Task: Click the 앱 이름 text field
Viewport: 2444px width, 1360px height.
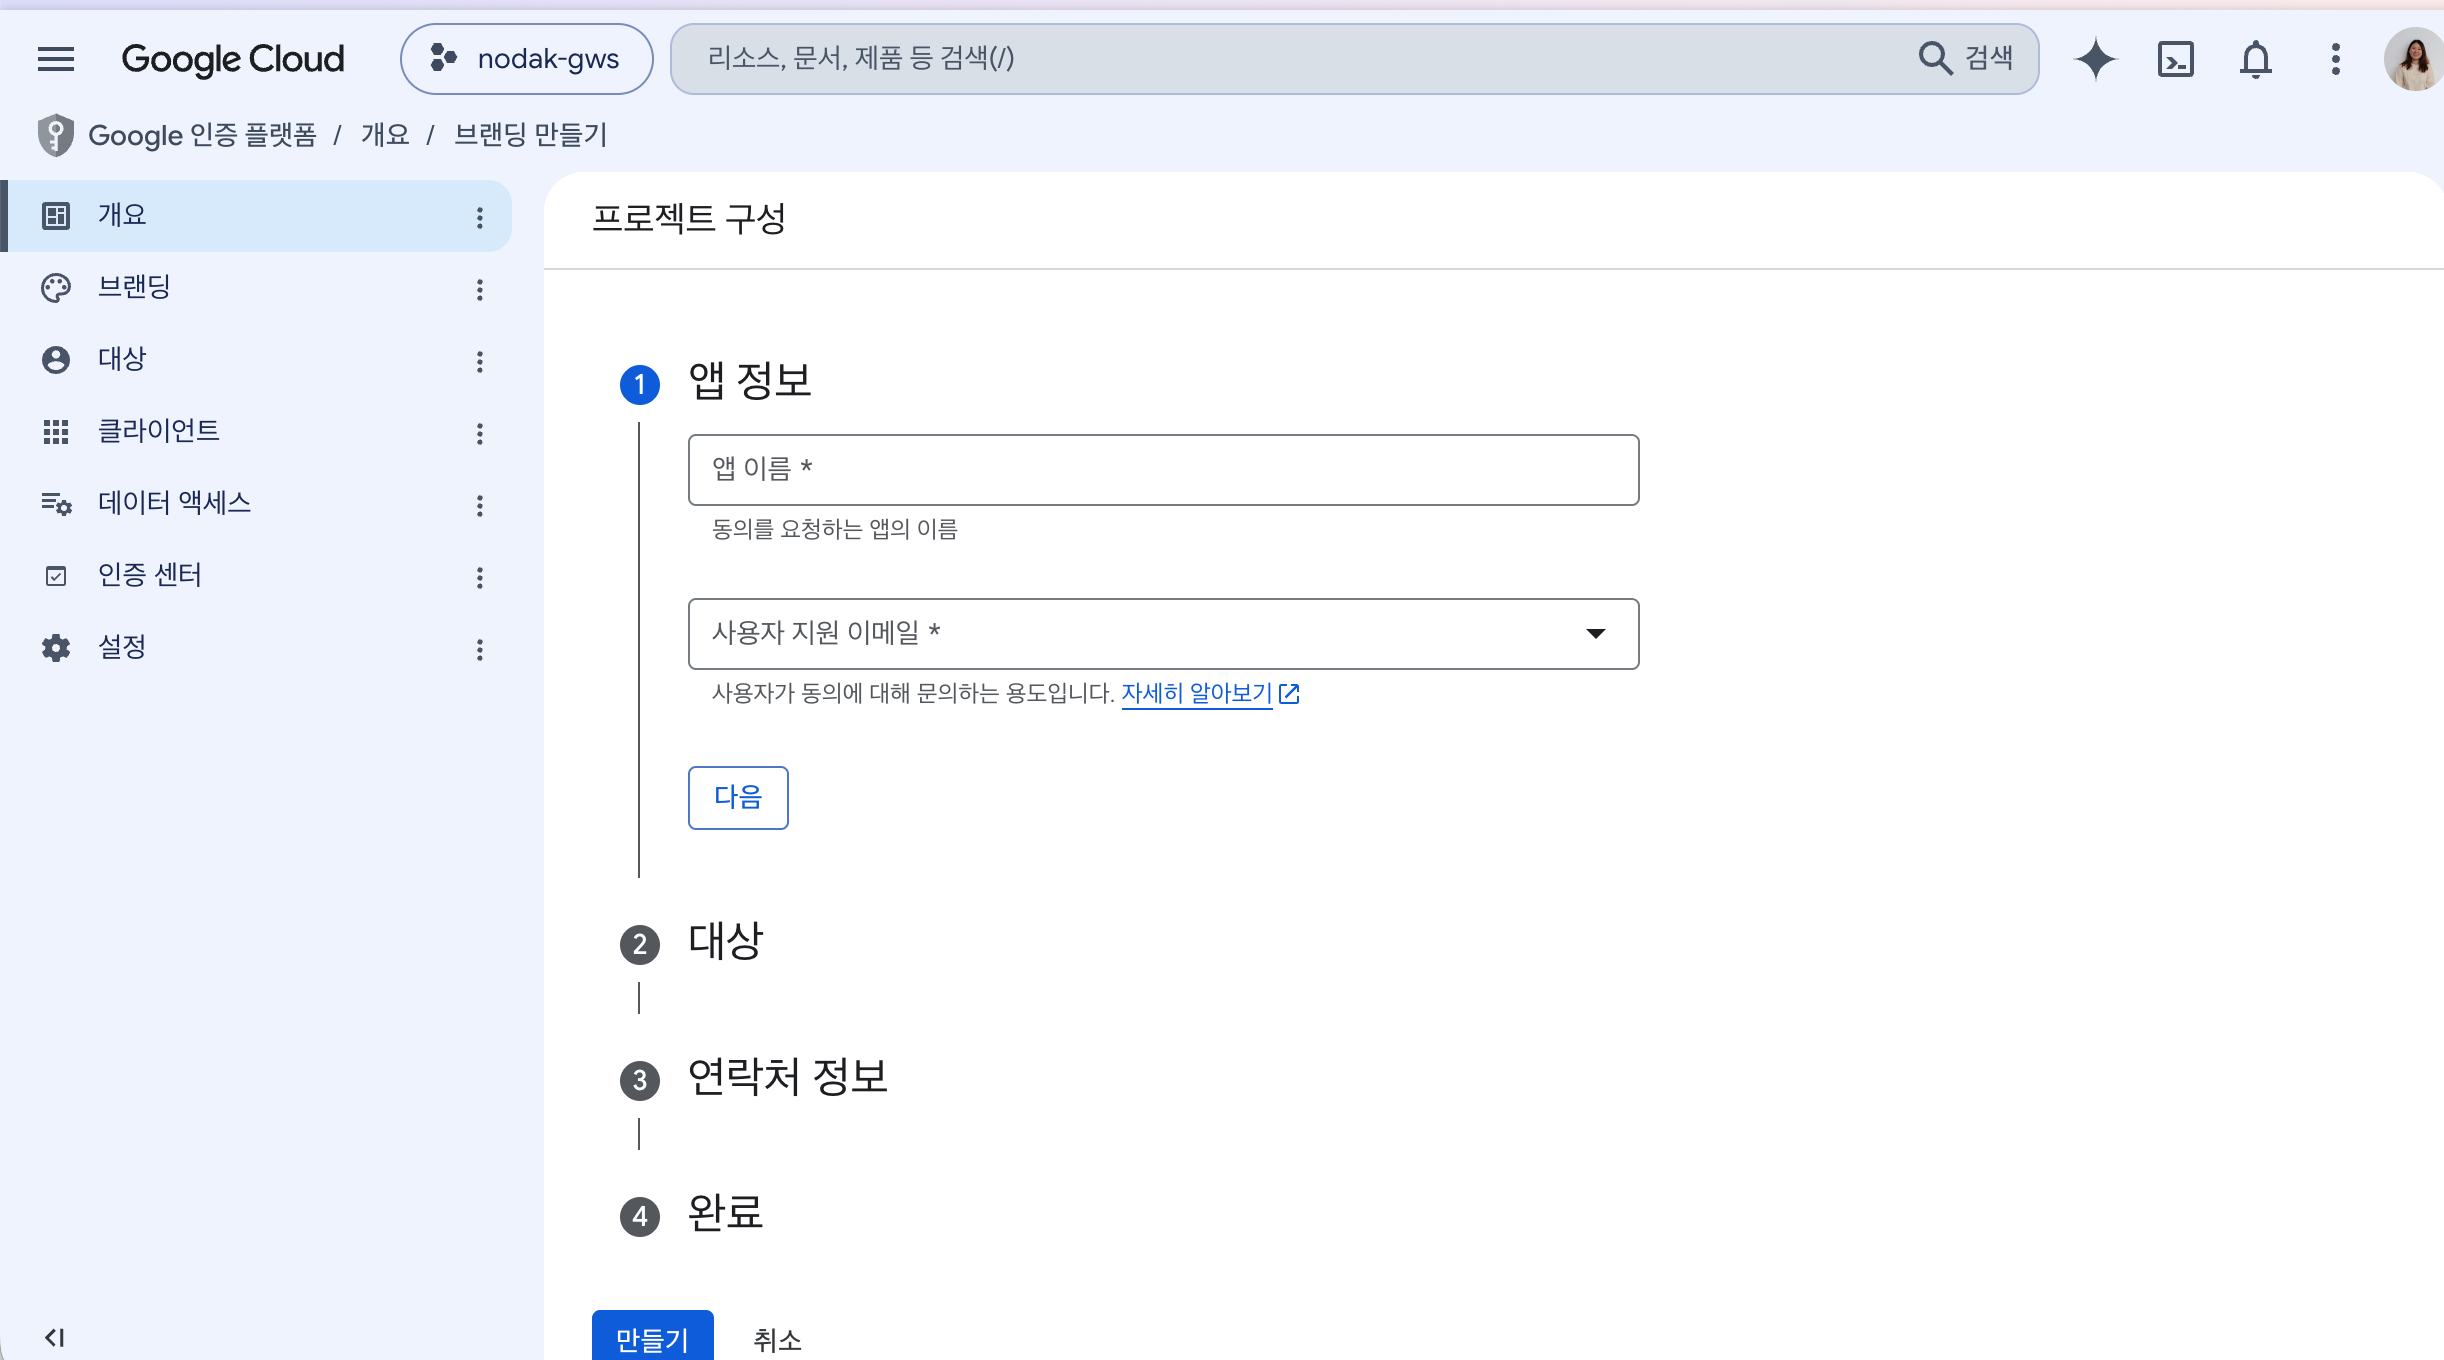Action: coord(1163,470)
